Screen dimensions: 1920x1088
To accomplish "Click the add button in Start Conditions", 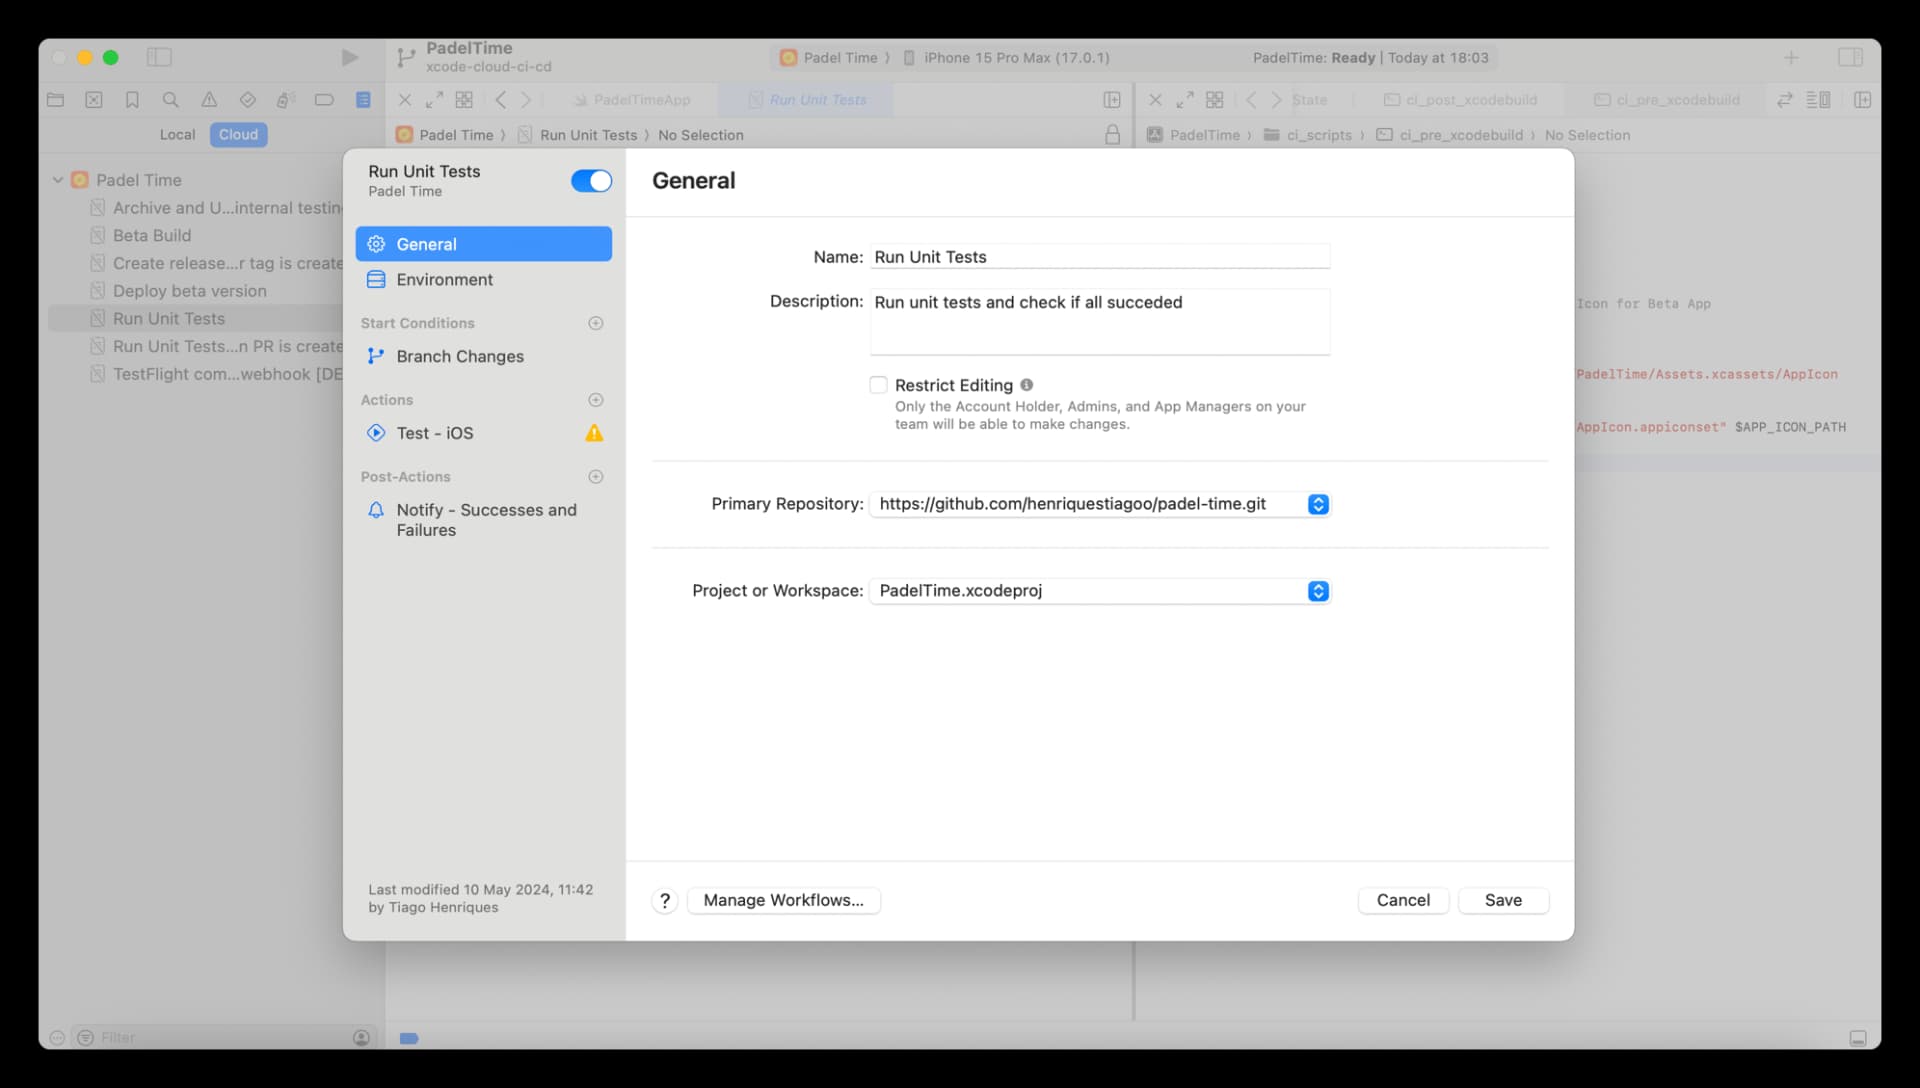I will click(596, 322).
